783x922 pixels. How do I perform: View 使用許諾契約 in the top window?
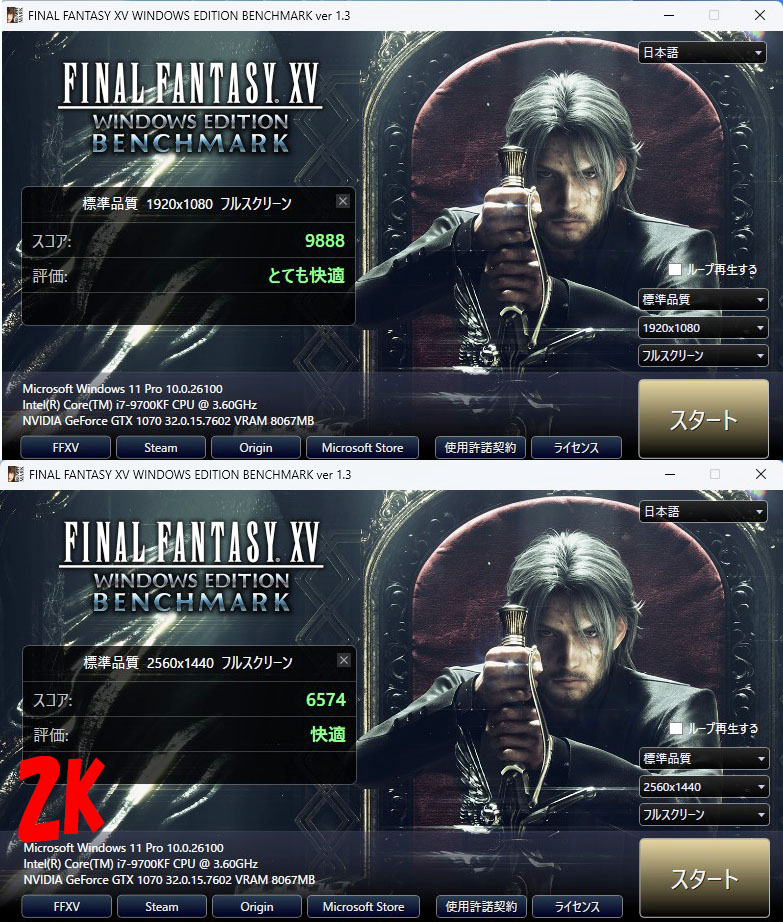click(x=480, y=447)
